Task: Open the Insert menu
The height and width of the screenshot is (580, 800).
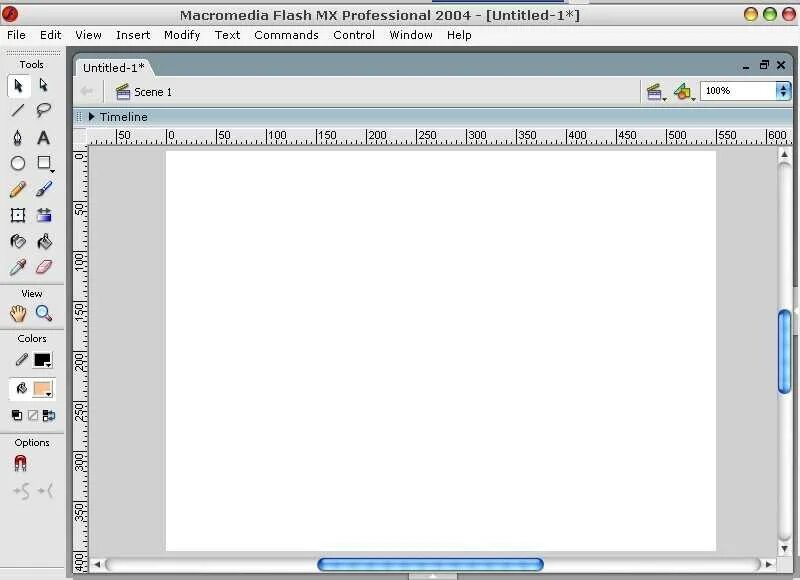Action: (x=133, y=35)
